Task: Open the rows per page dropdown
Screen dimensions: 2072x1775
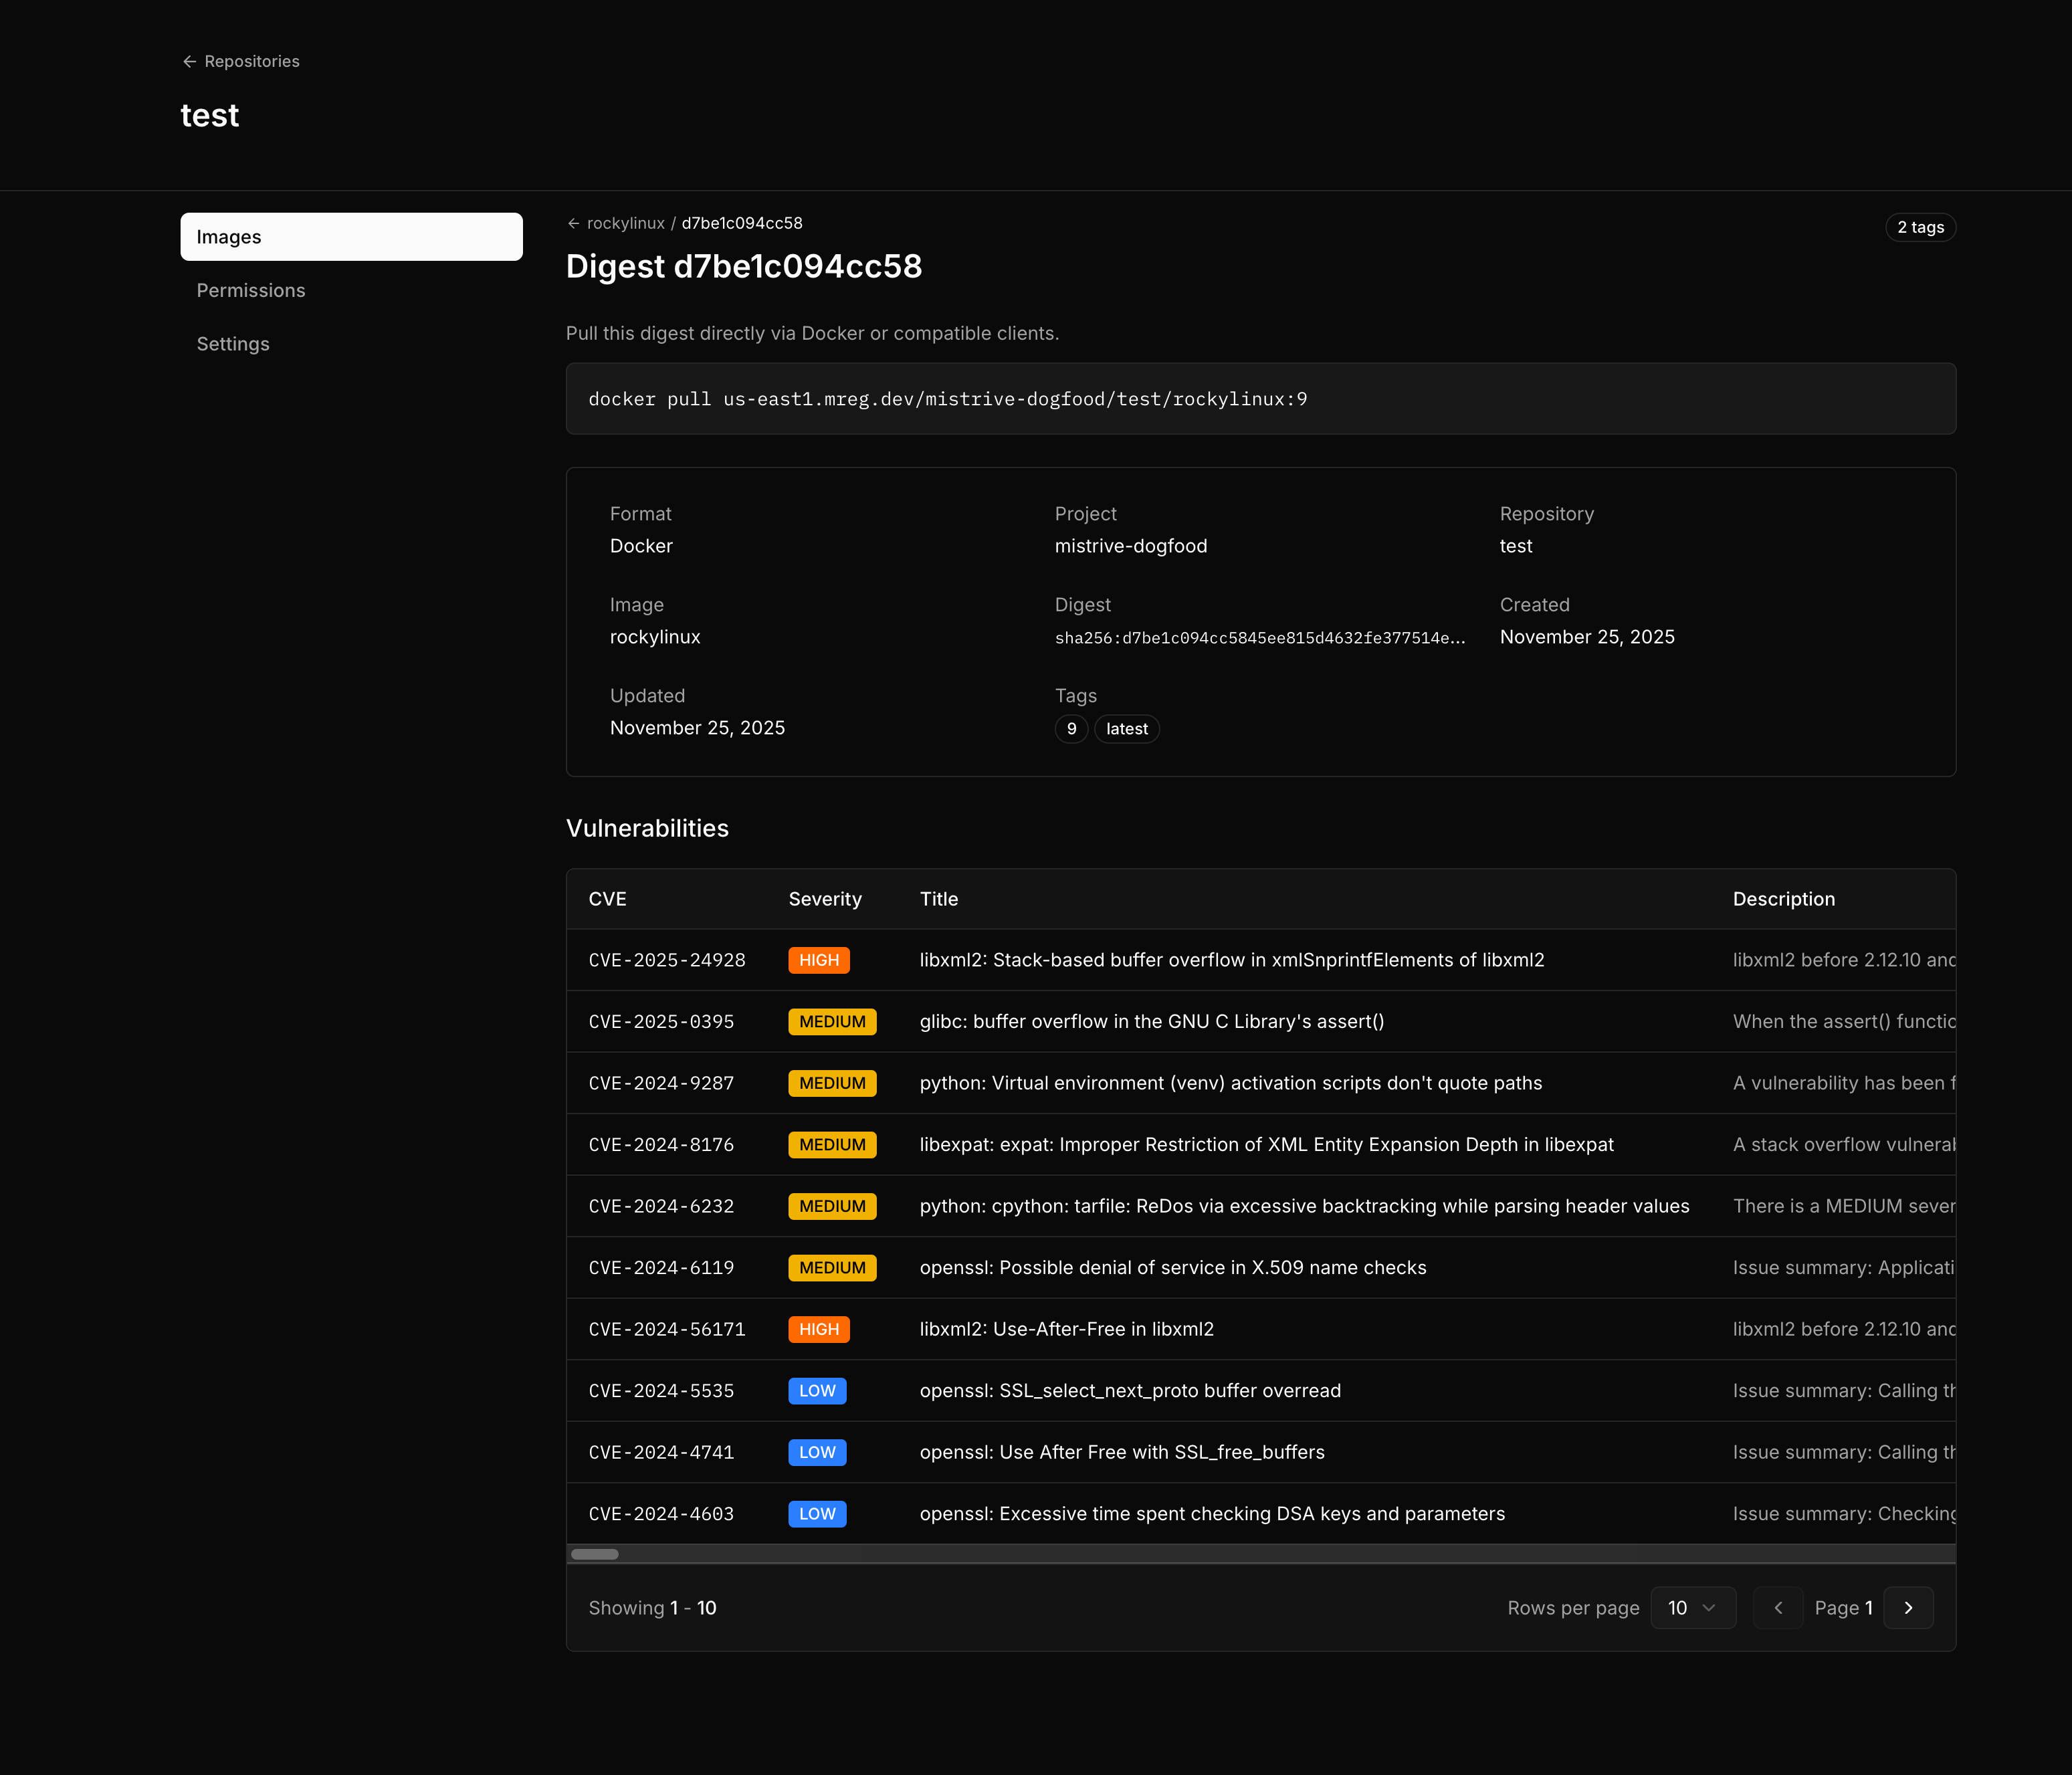Action: 1693,1607
